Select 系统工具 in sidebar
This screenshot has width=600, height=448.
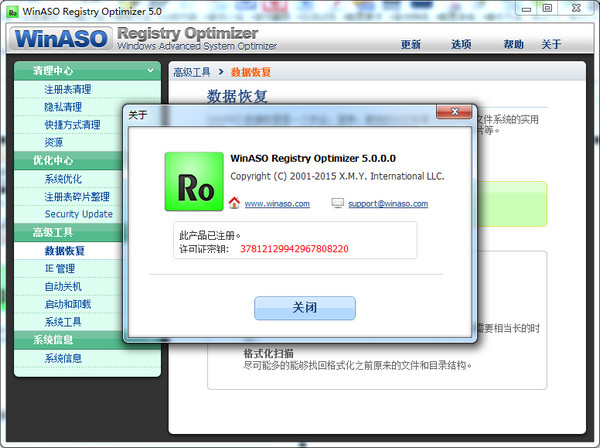(63, 322)
